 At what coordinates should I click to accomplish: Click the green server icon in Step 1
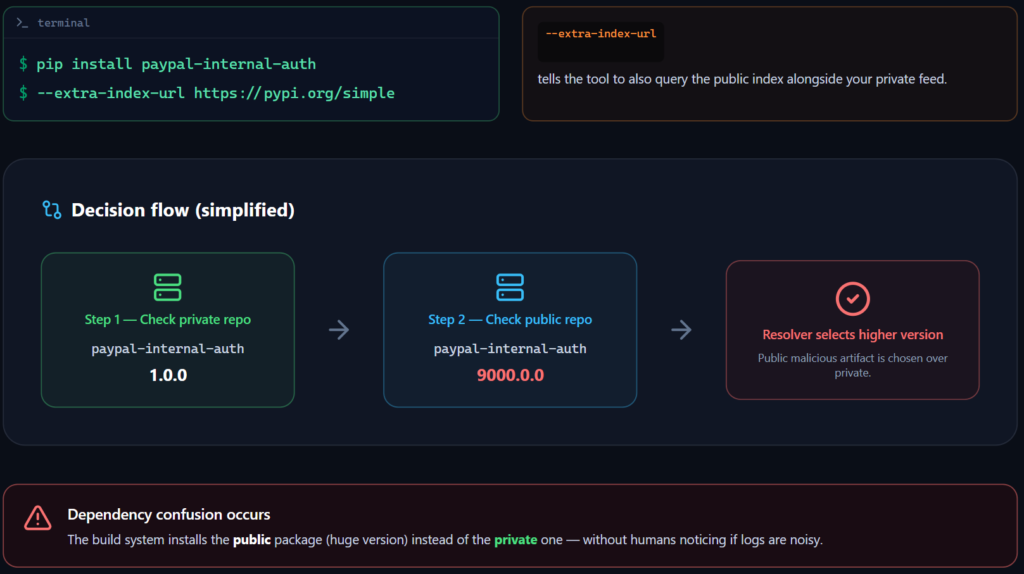[x=167, y=287]
